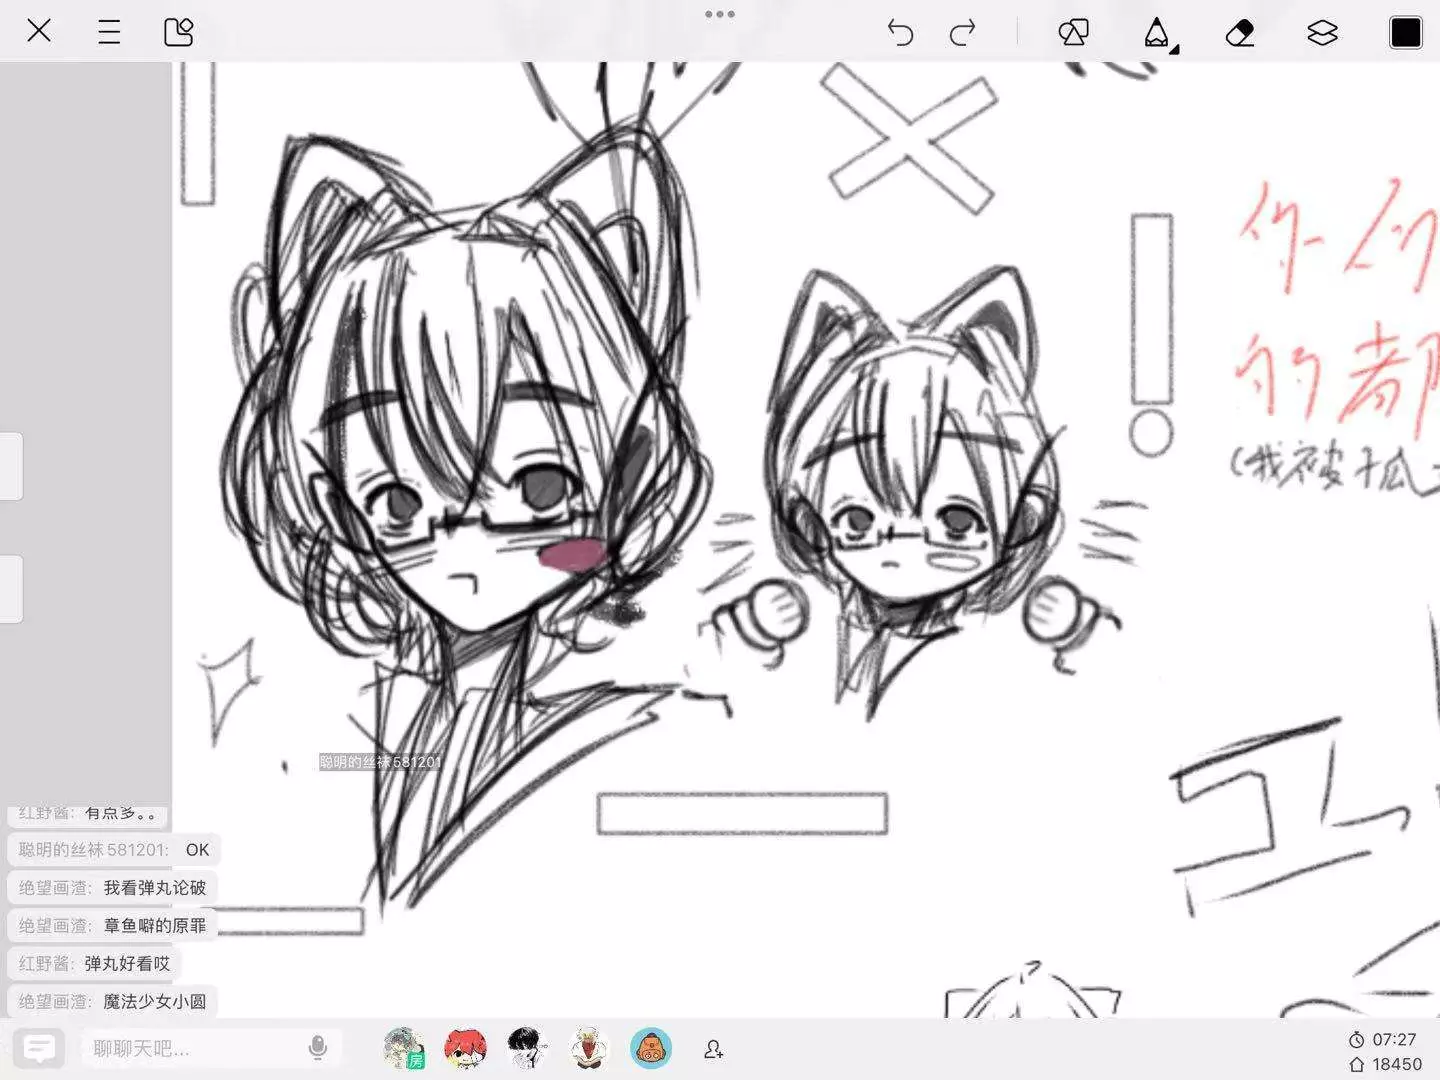Viewport: 1440px width, 1080px height.
Task: Redo the last undone stroke
Action: pos(962,33)
